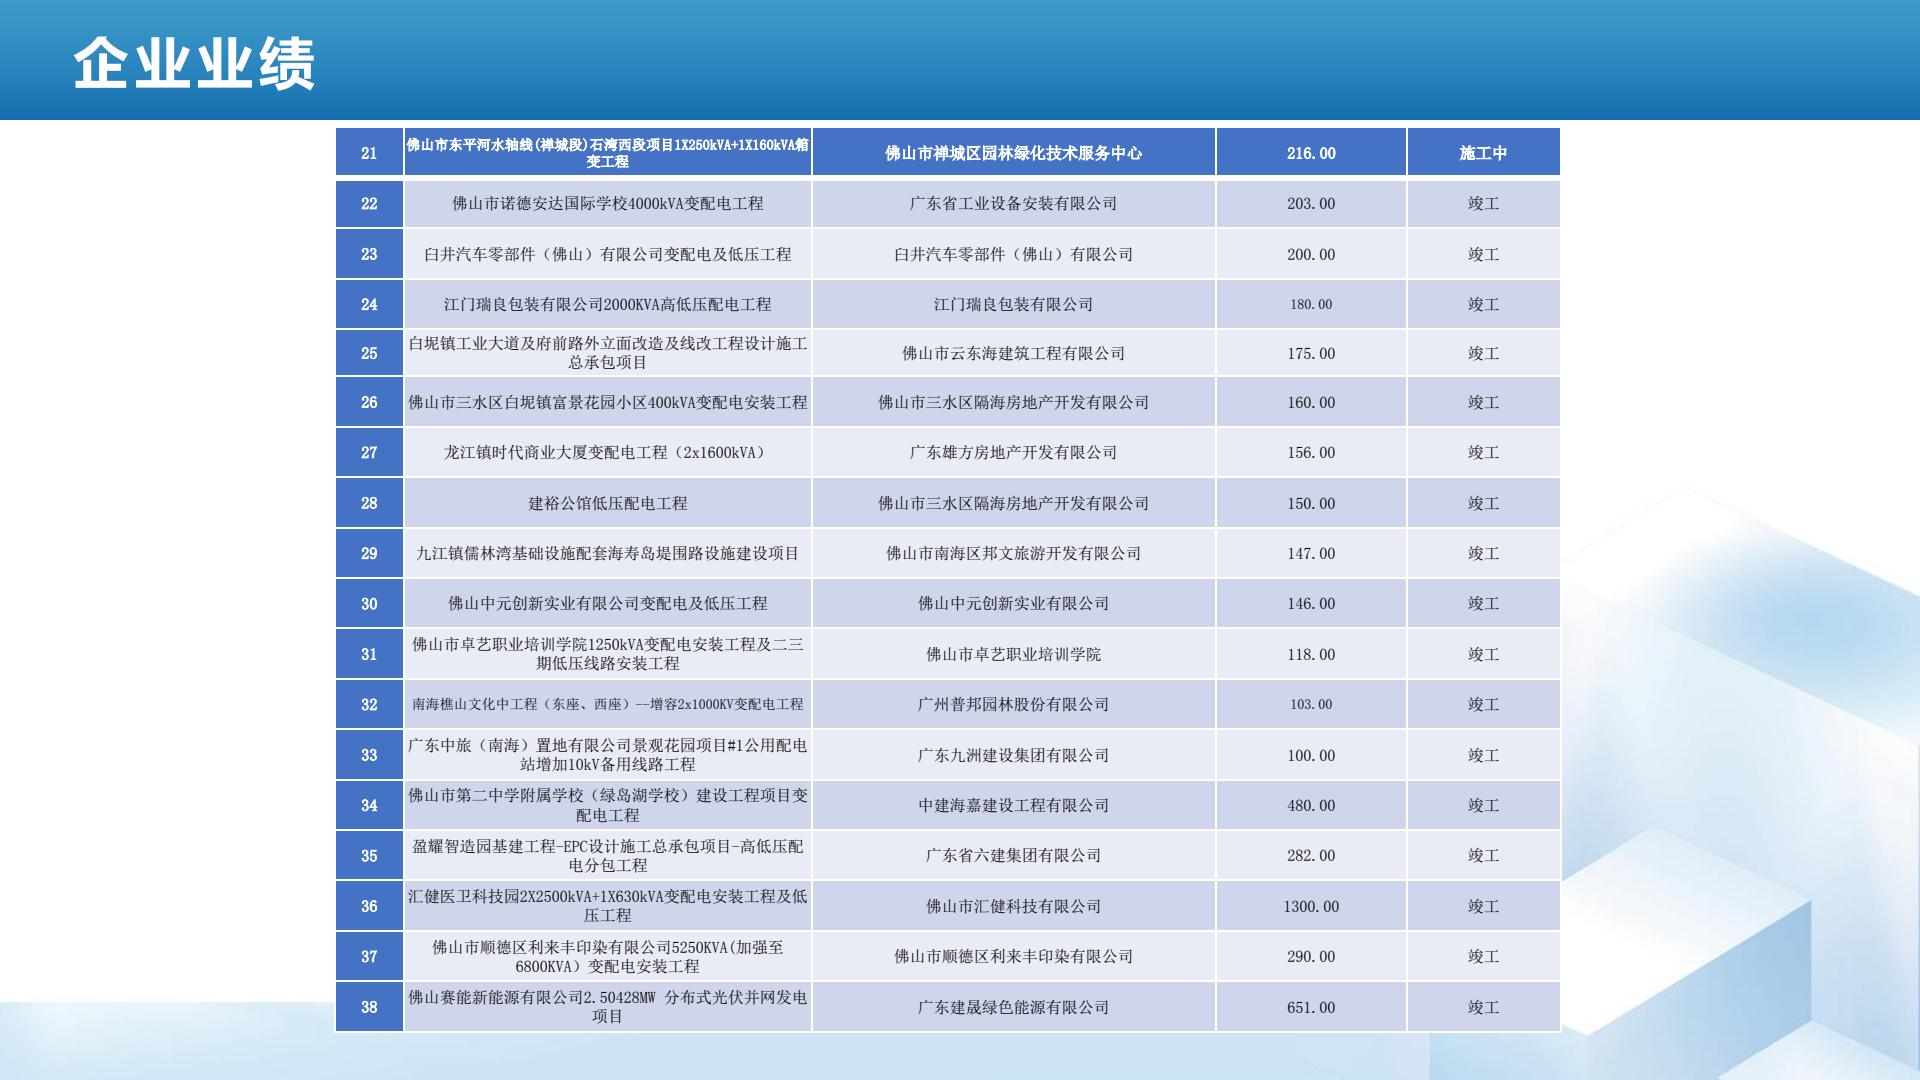Click the amount "480.00"
This screenshot has width=1920, height=1080.
tap(1311, 806)
